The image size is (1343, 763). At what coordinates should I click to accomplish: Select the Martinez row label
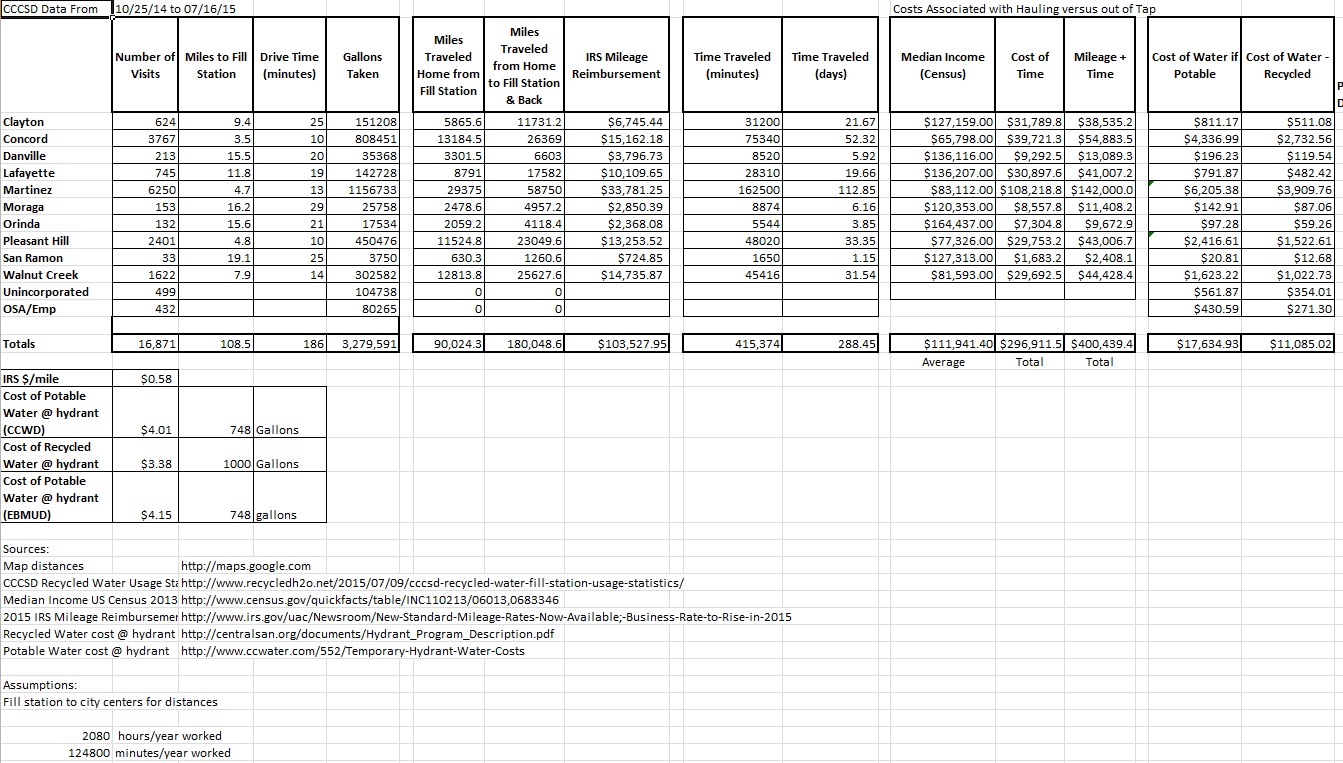click(28, 190)
